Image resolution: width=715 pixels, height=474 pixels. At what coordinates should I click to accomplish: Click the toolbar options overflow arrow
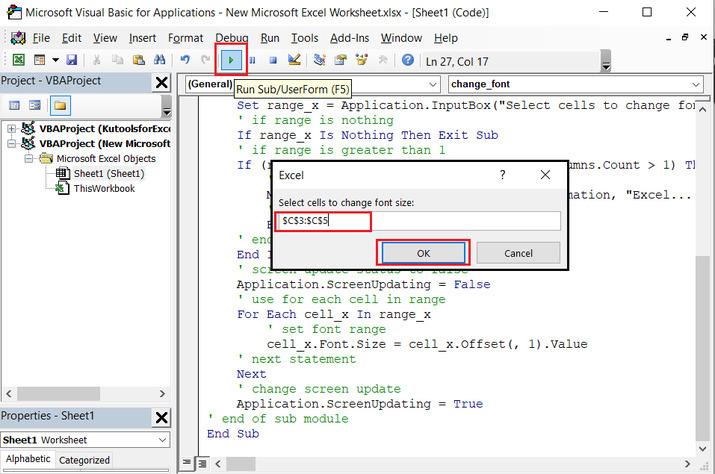click(x=606, y=61)
